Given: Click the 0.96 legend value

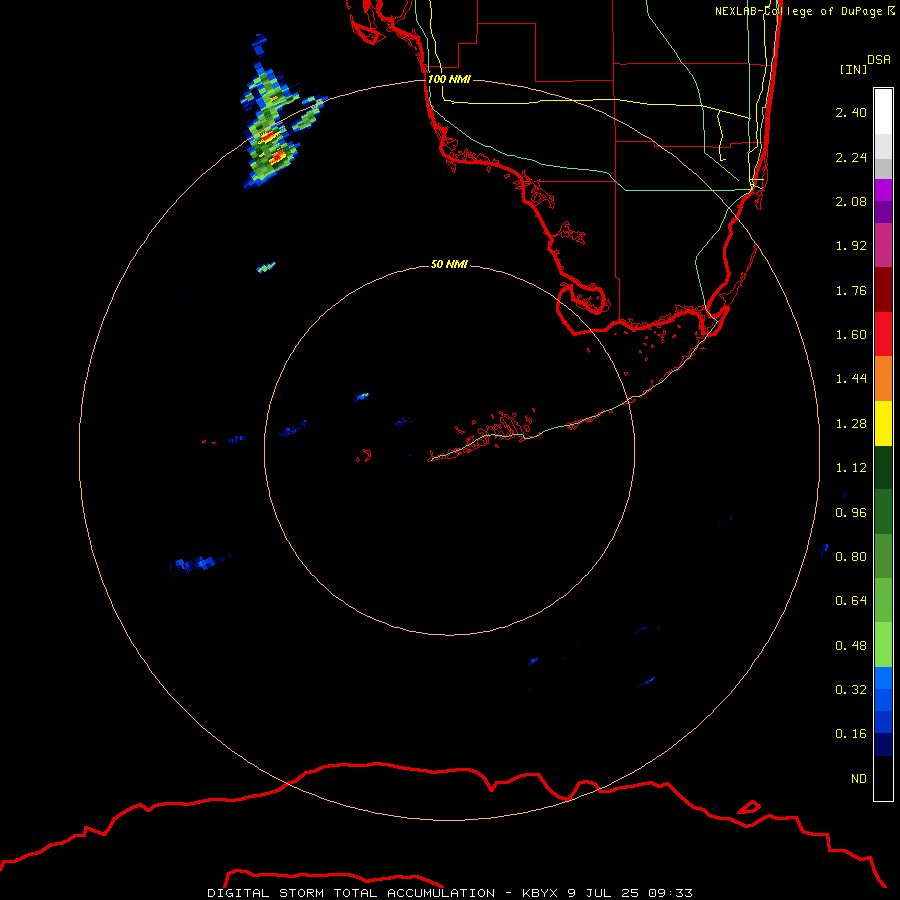Looking at the screenshot, I should 851,512.
